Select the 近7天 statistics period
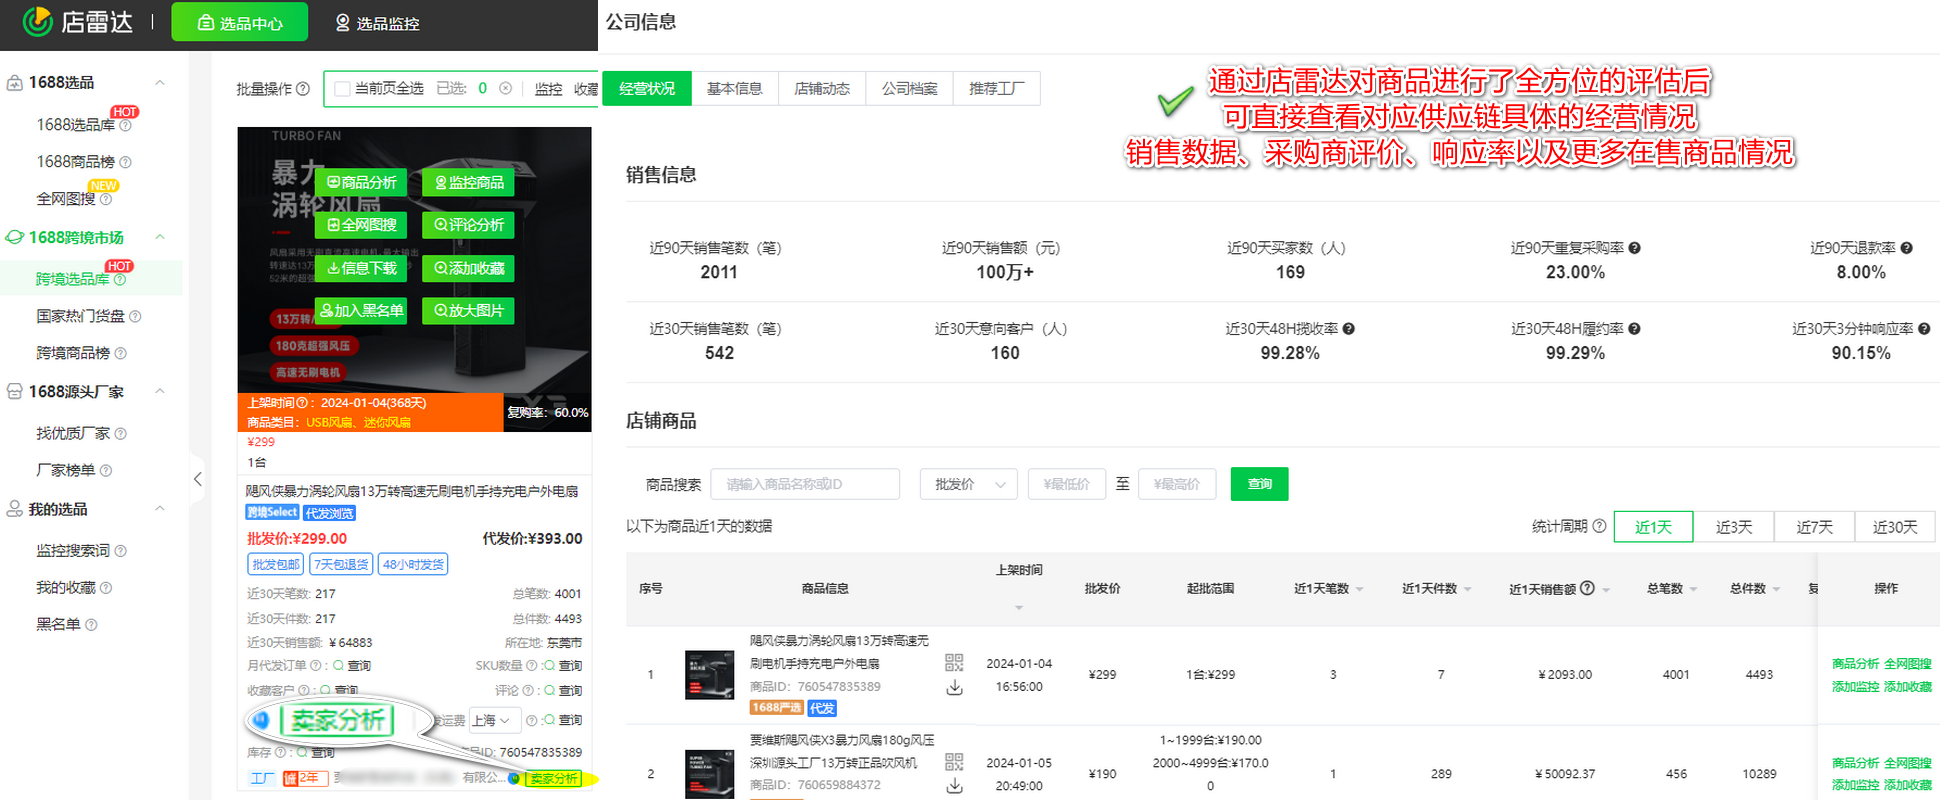1940x800 pixels. (x=1814, y=527)
